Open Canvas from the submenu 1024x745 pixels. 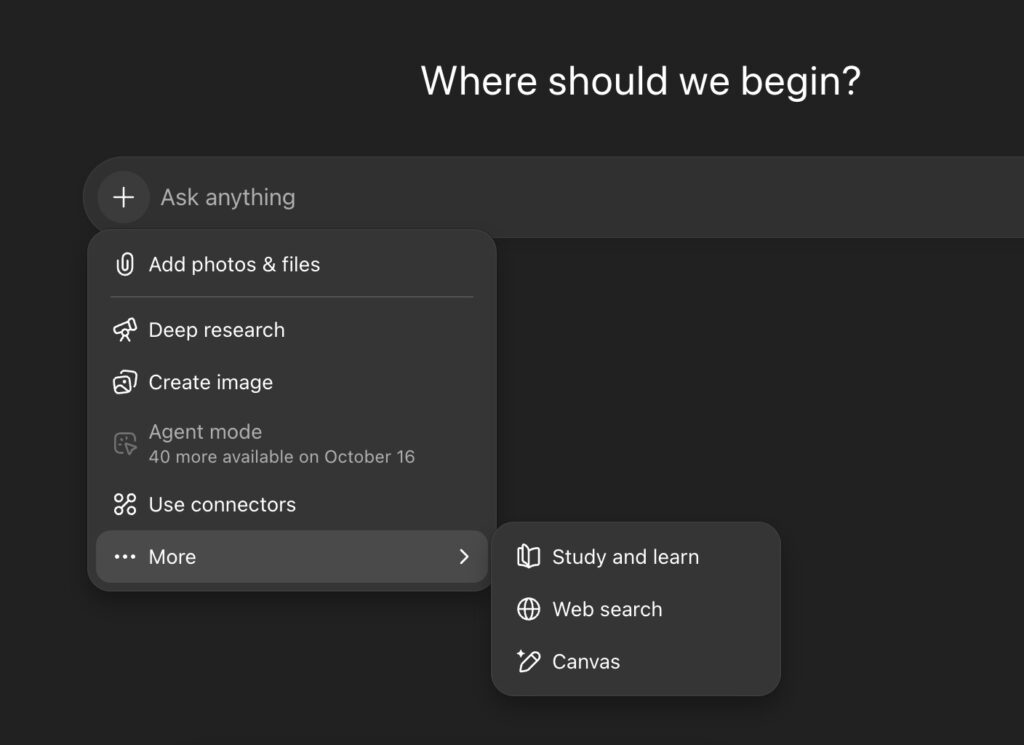pos(586,661)
